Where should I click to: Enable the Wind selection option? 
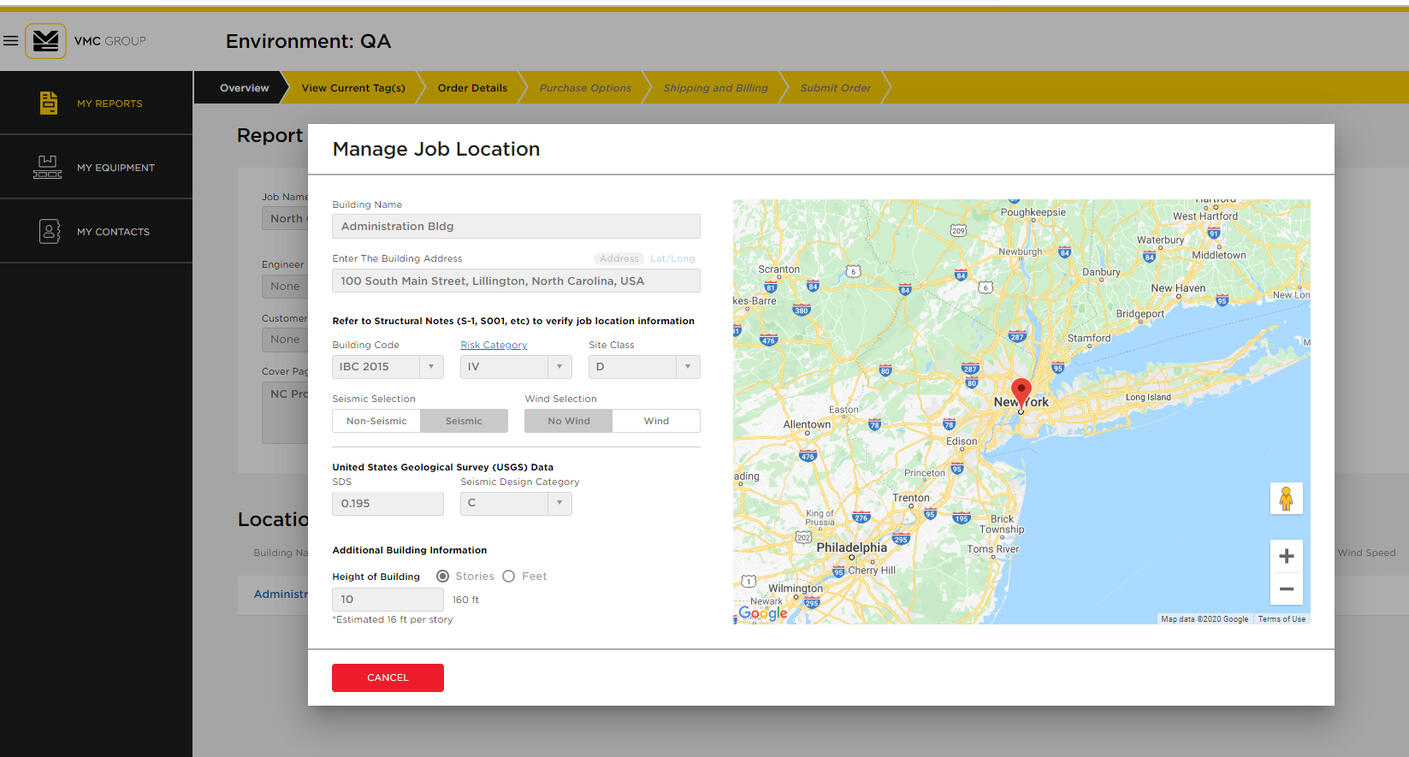coord(656,421)
